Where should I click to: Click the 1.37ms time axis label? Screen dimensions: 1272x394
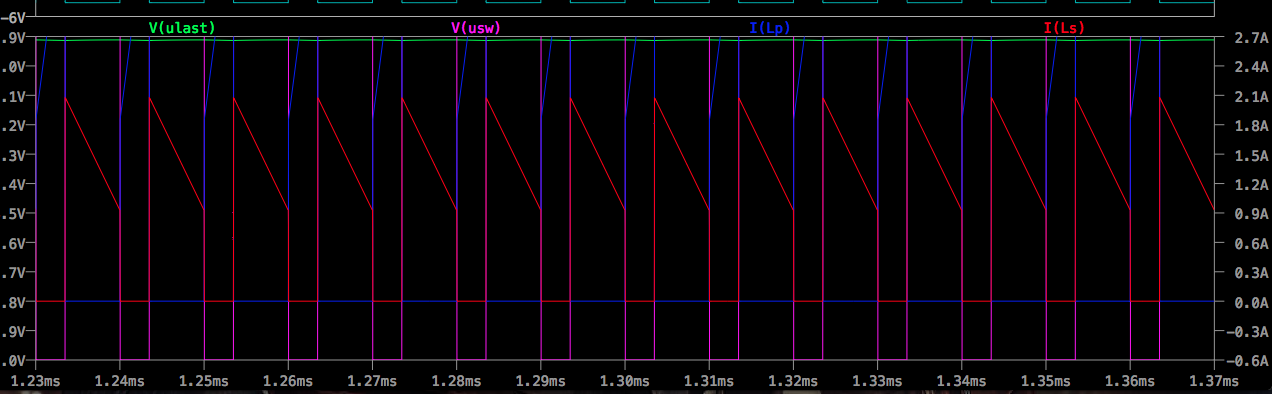coord(1214,380)
